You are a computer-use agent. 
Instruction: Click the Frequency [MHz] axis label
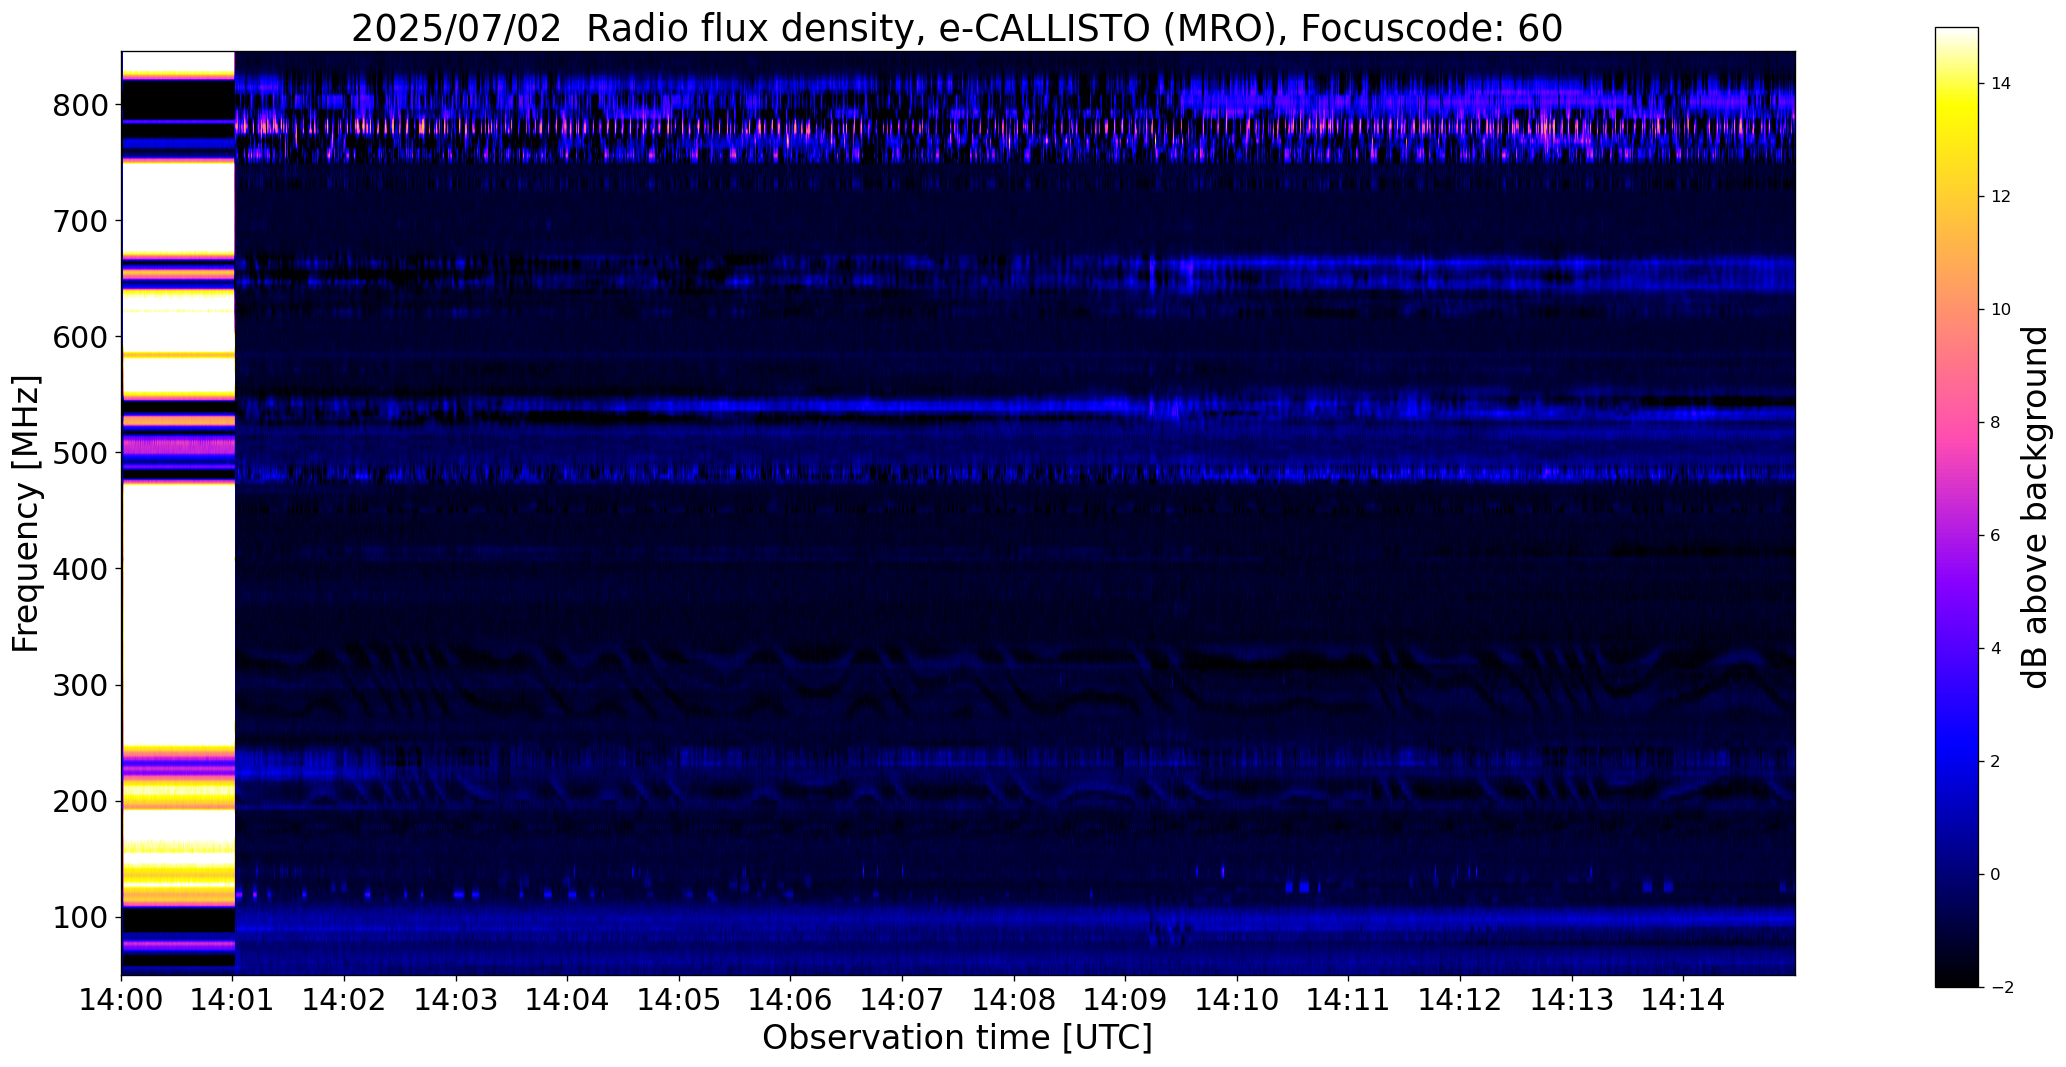pyautogui.click(x=27, y=513)
